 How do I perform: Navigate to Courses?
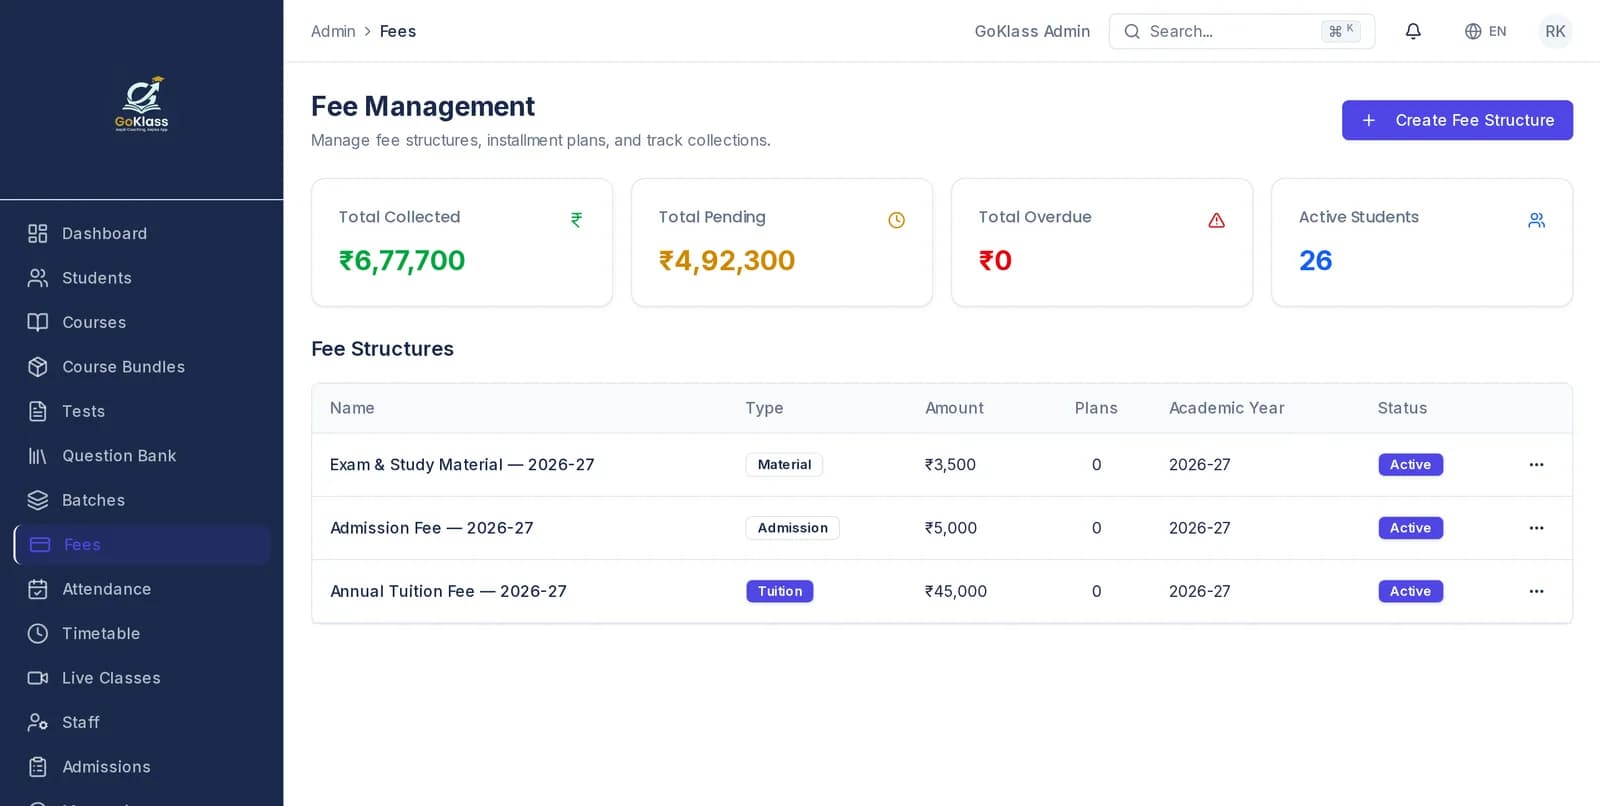(x=142, y=322)
